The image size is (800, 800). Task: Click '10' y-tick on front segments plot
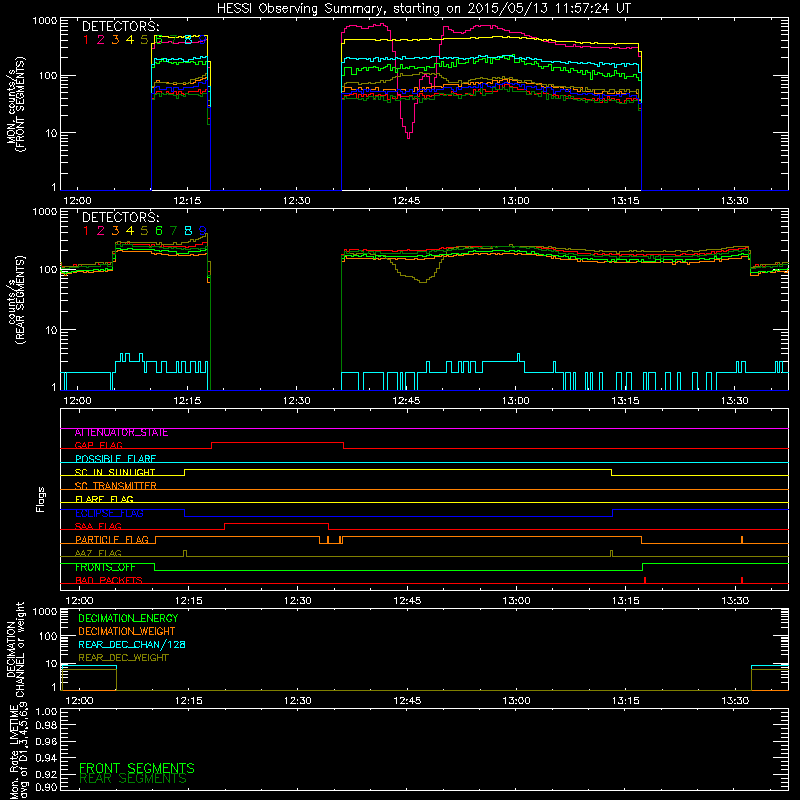51,134
